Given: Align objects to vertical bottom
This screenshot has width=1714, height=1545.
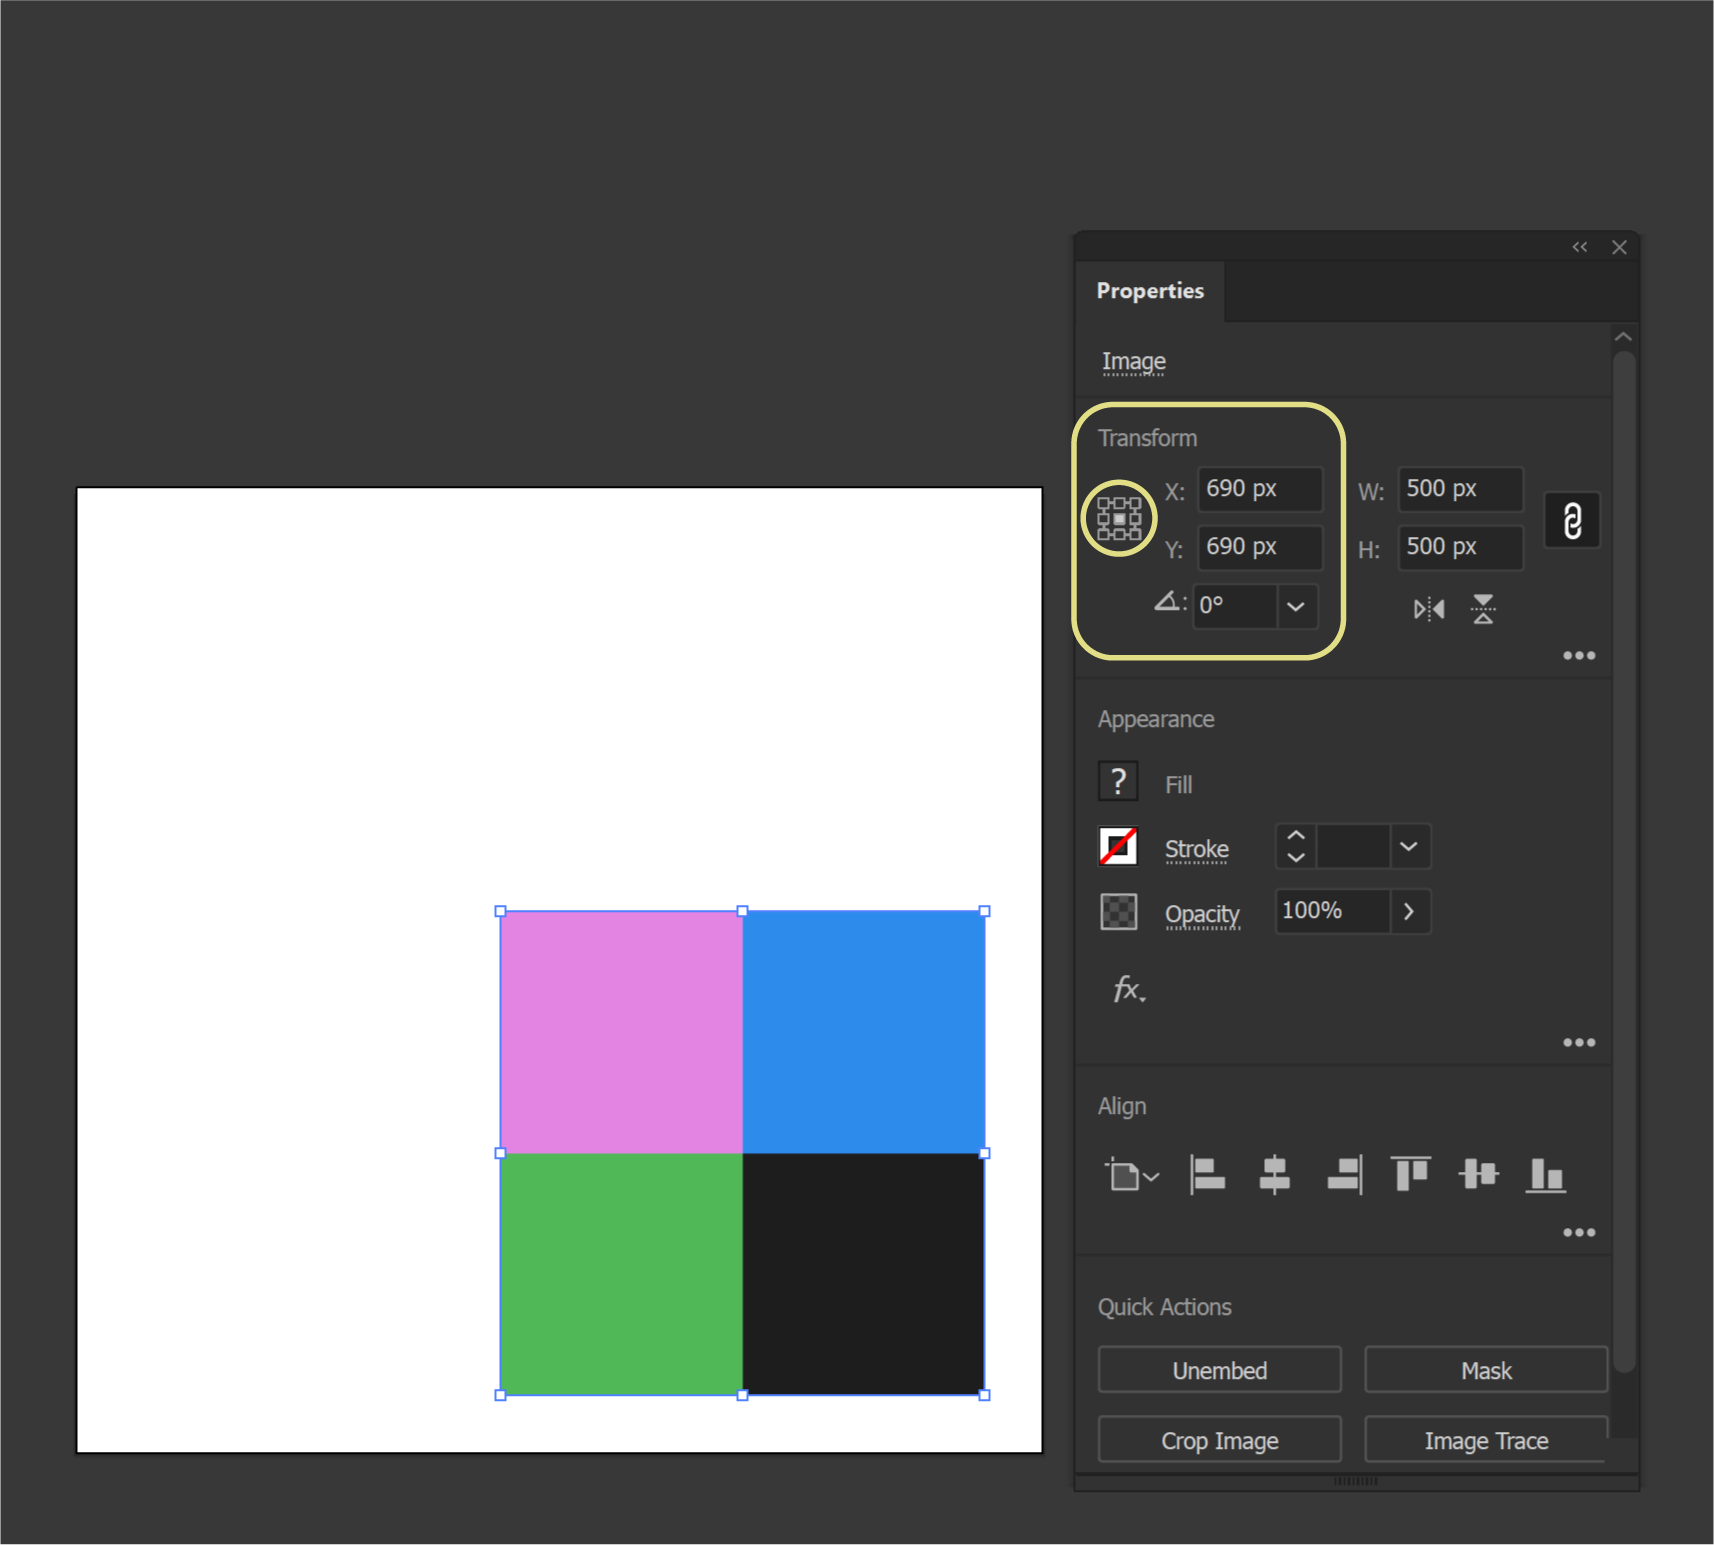Looking at the screenshot, I should tap(1545, 1175).
